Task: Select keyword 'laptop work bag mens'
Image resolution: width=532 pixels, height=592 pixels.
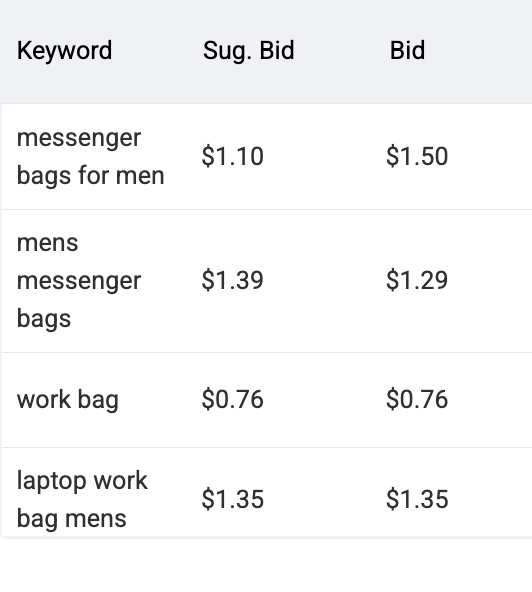Action: click(x=82, y=500)
